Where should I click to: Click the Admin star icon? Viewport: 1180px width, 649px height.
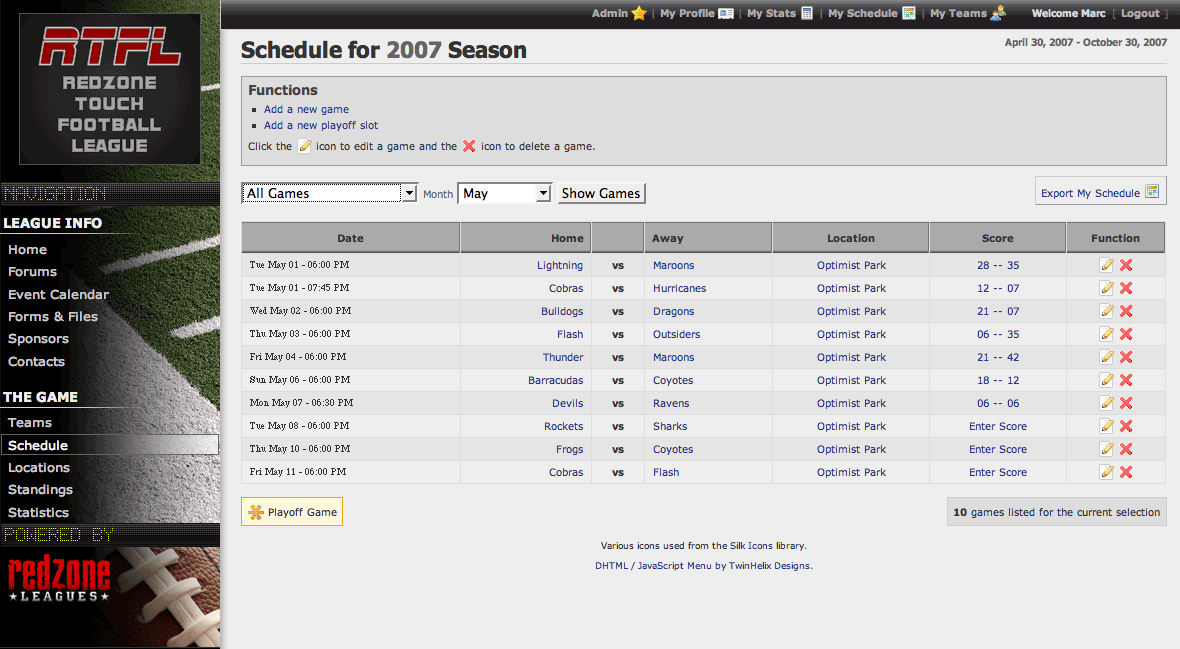pyautogui.click(x=639, y=14)
